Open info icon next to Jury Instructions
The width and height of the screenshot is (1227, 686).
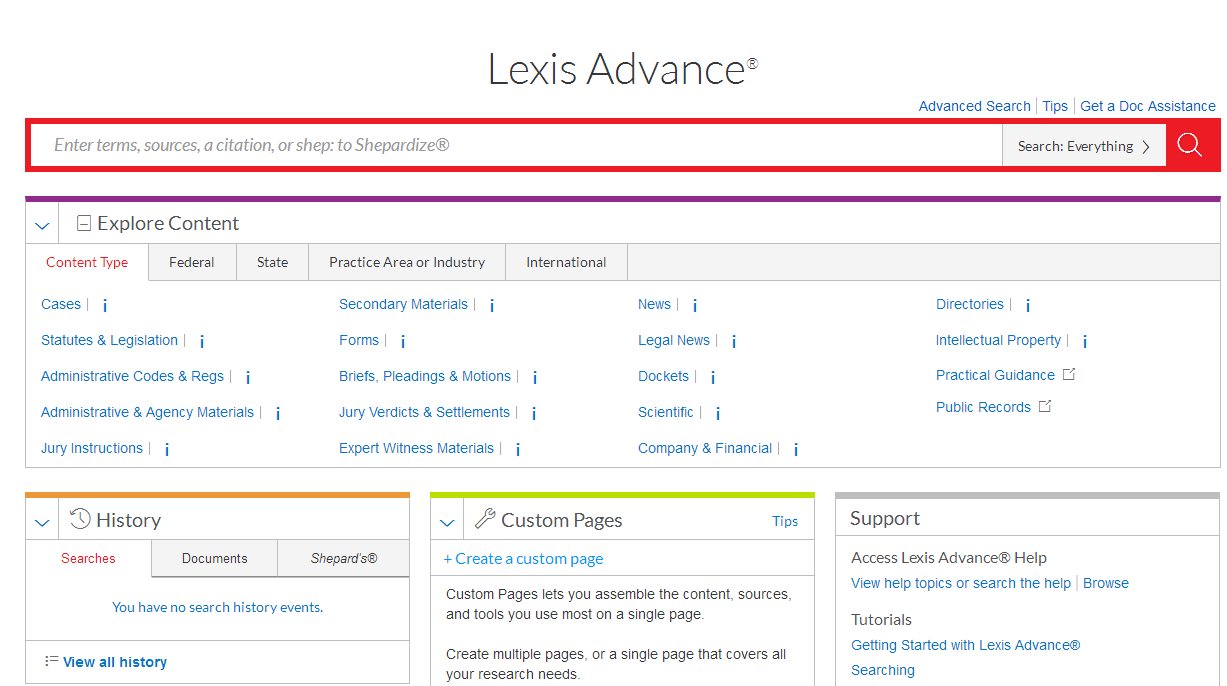coord(167,450)
